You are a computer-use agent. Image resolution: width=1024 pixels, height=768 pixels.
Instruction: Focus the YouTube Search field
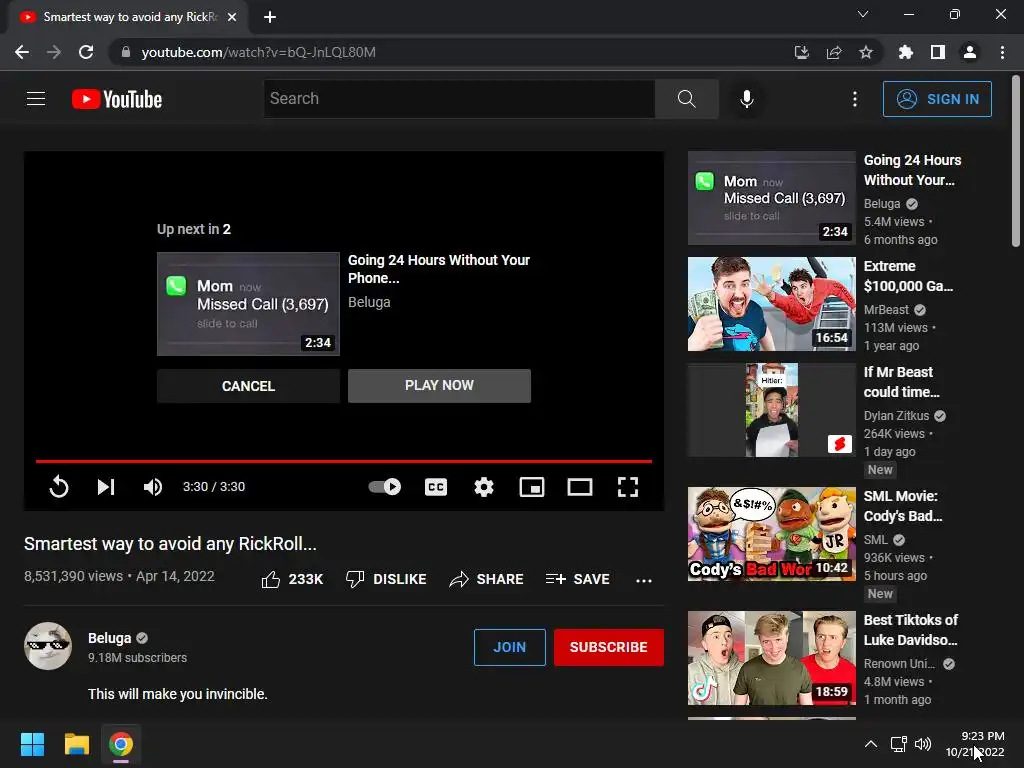(x=459, y=99)
